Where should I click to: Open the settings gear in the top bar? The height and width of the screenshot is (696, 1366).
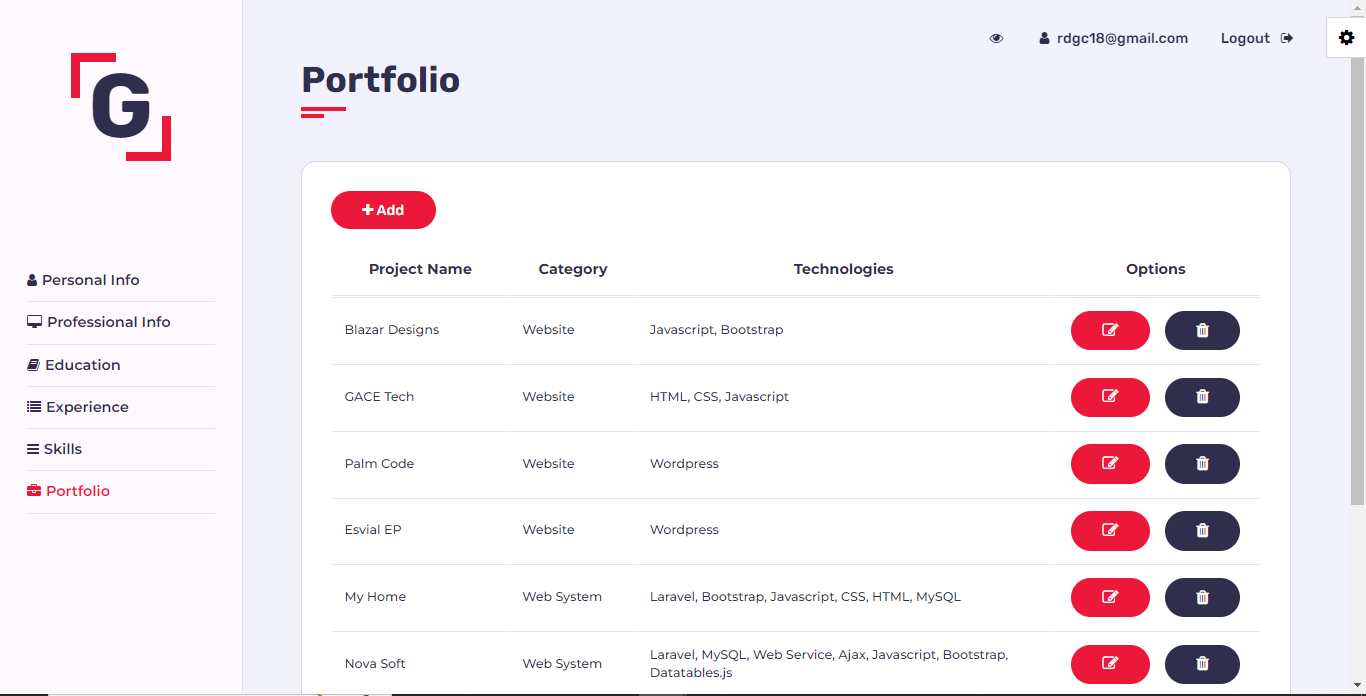[1346, 37]
